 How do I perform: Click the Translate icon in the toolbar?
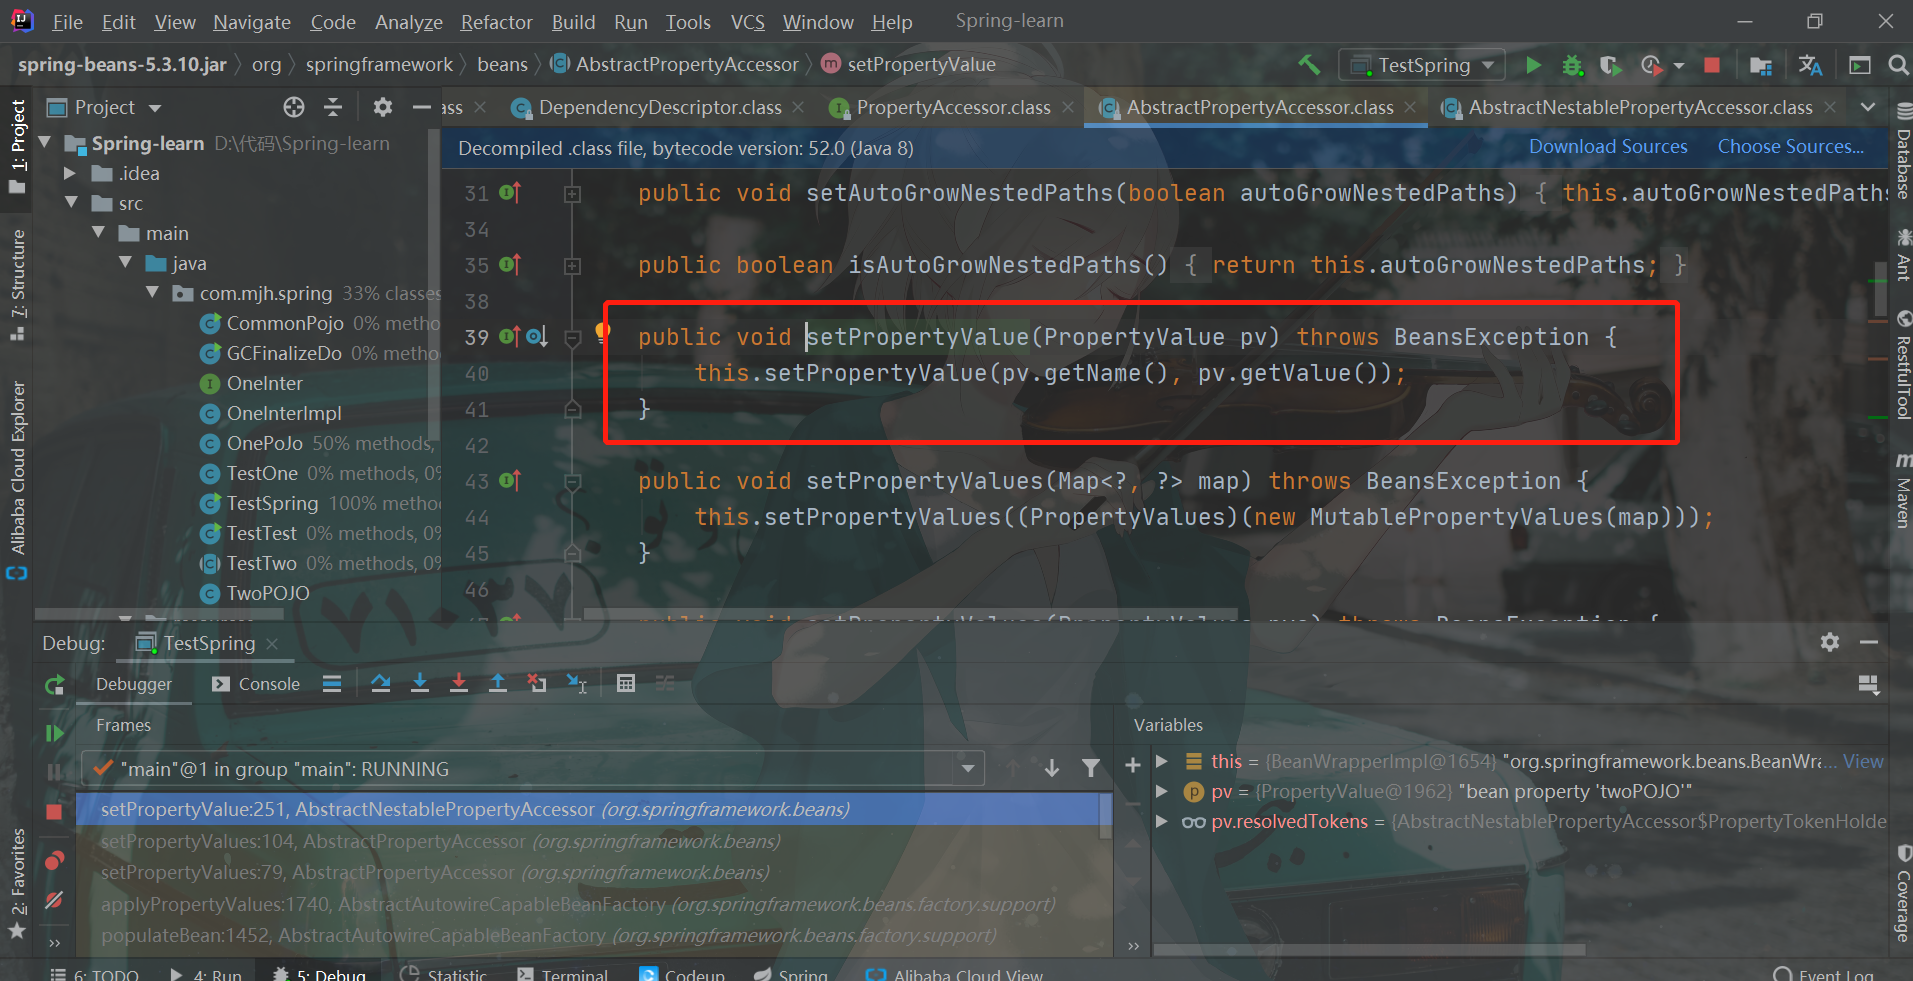1810,65
